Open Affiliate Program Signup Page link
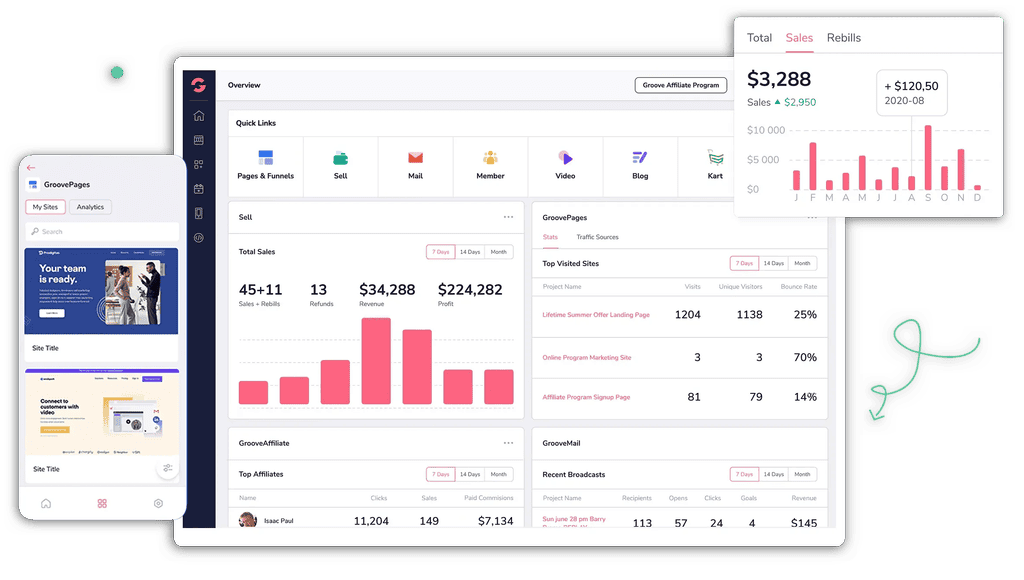1024x580 pixels. [586, 397]
